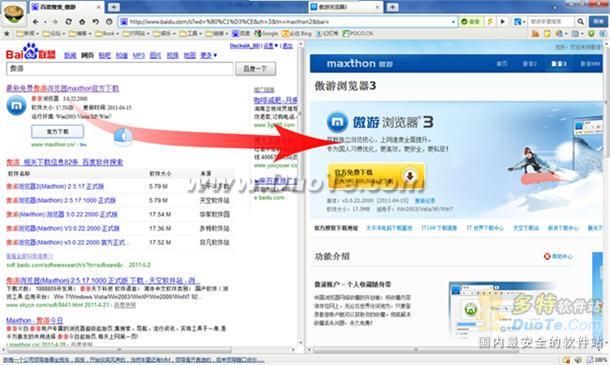The image size is (610, 365).
Task: Open the POCO.CN bookmark
Action: [x=358, y=34]
